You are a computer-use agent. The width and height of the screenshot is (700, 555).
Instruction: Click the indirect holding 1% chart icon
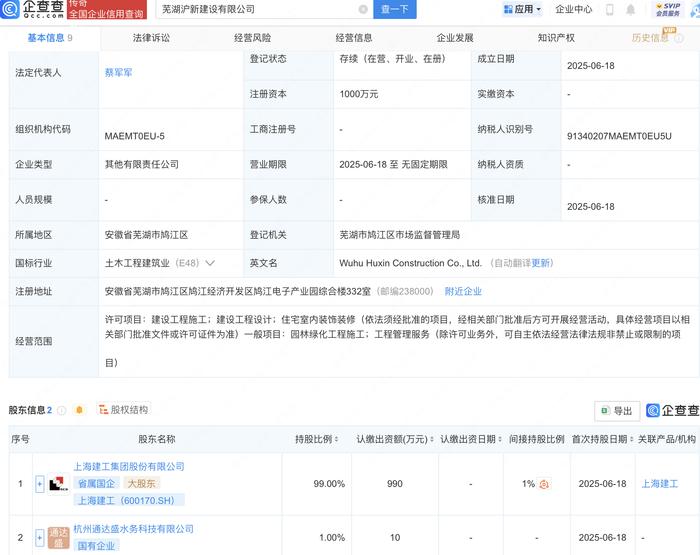click(544, 484)
